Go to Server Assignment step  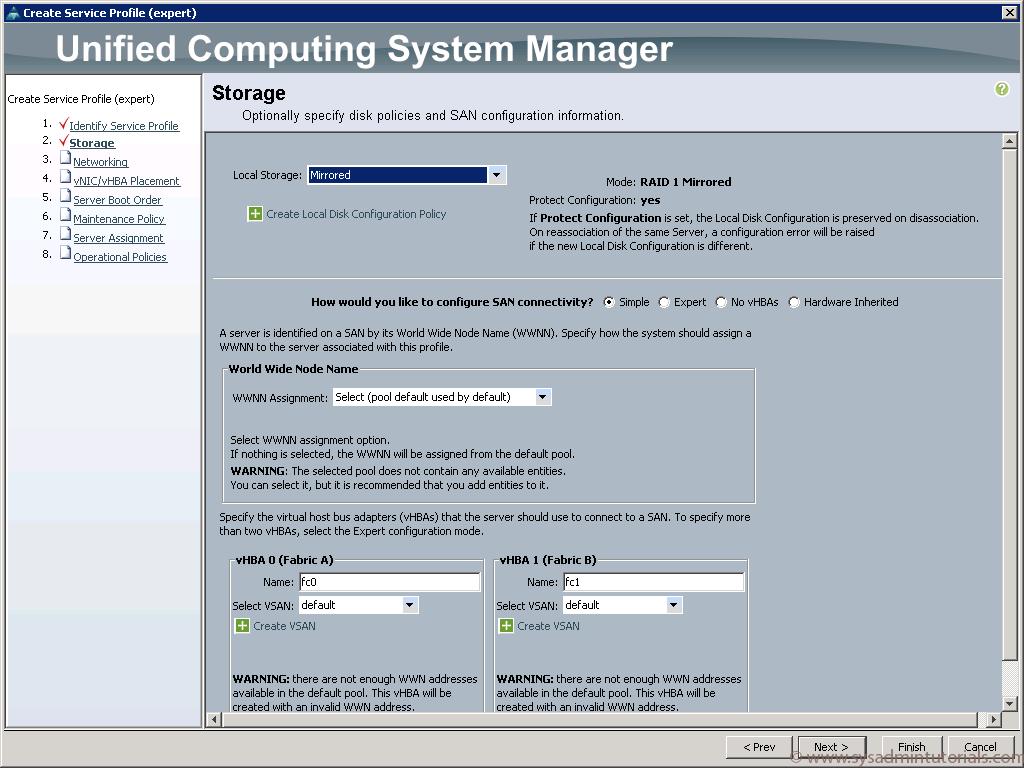[119, 238]
